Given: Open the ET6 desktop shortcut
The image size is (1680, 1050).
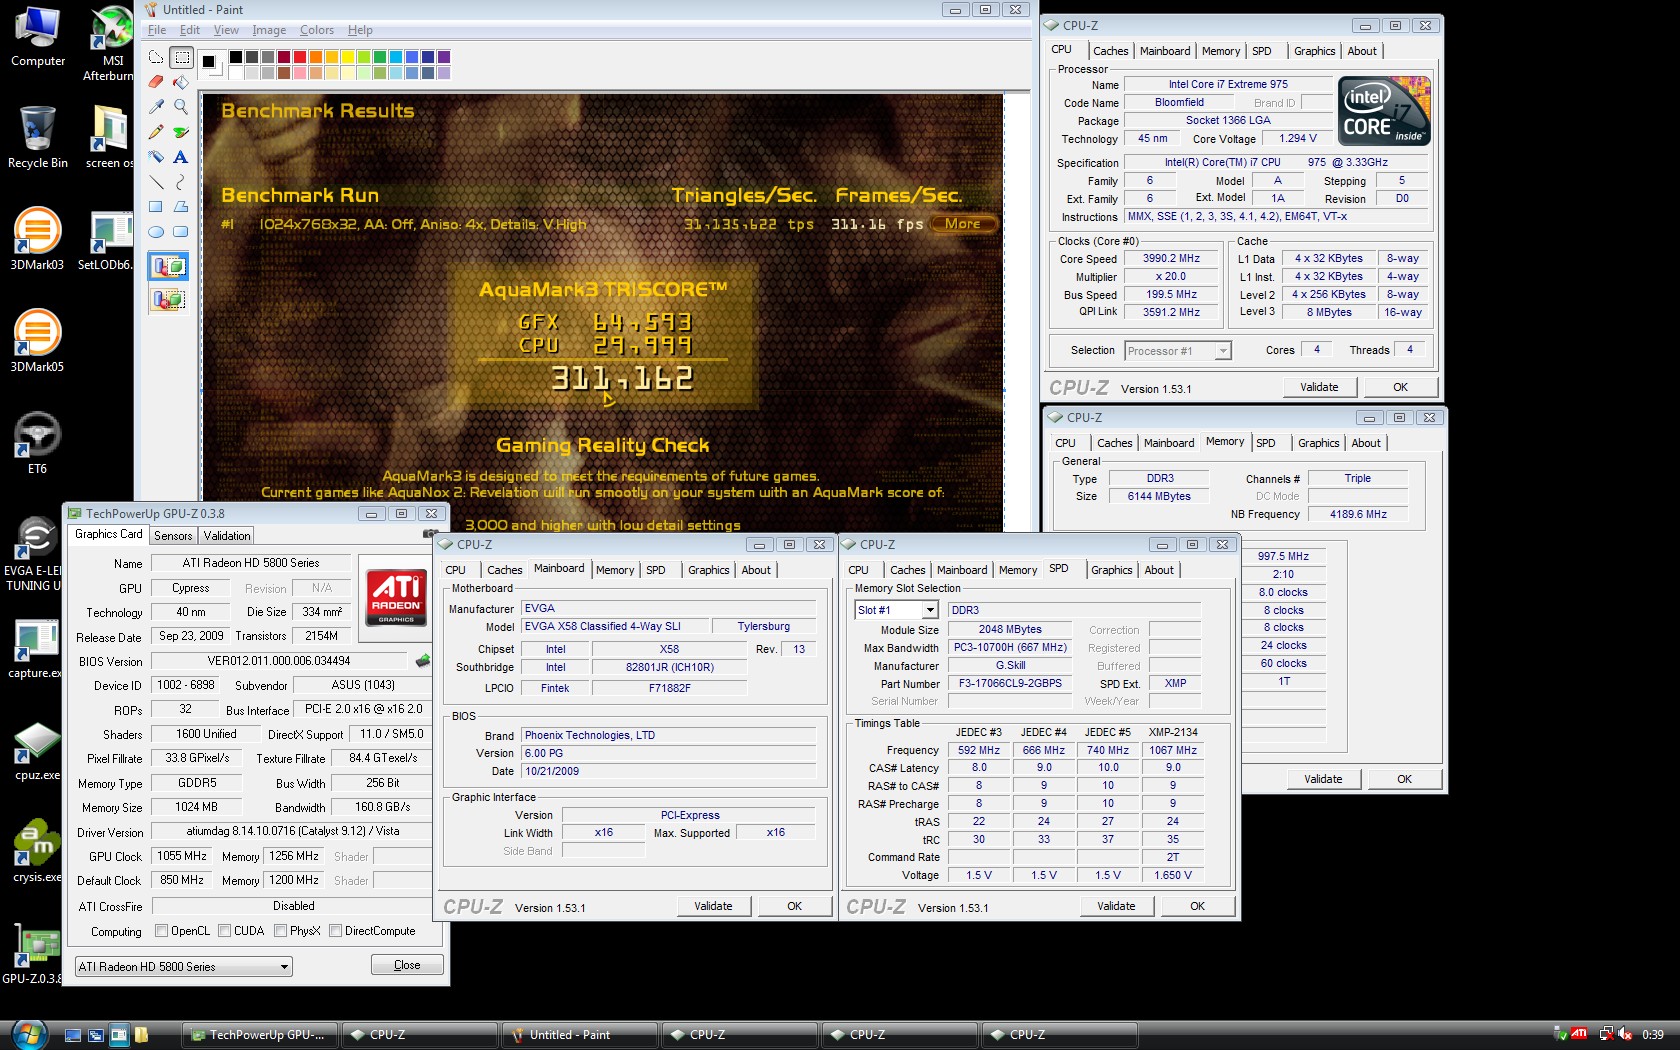Looking at the screenshot, I should pyautogui.click(x=37, y=443).
